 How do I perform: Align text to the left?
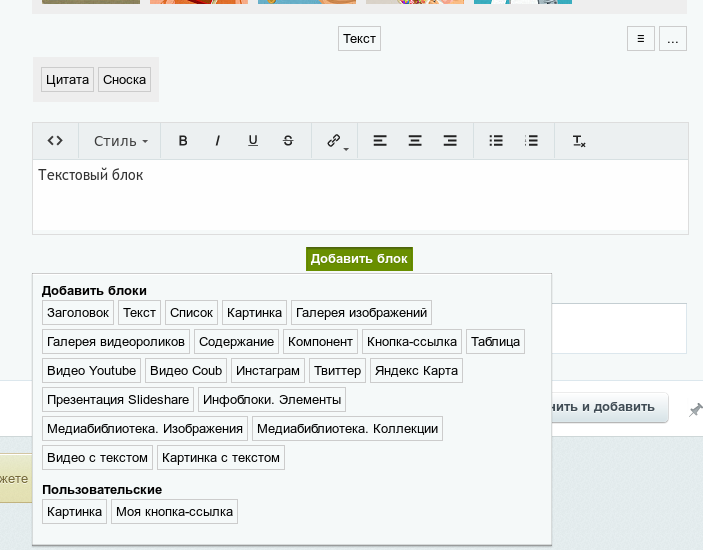coord(380,141)
